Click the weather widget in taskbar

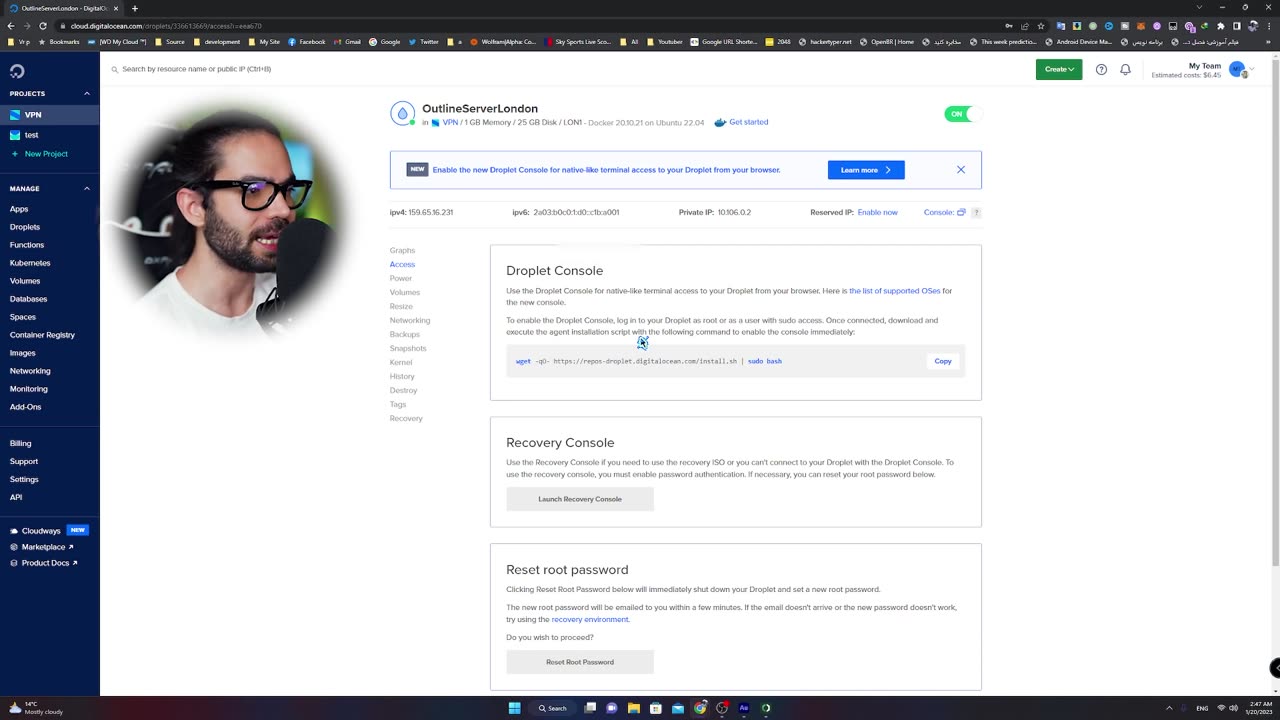click(36, 708)
